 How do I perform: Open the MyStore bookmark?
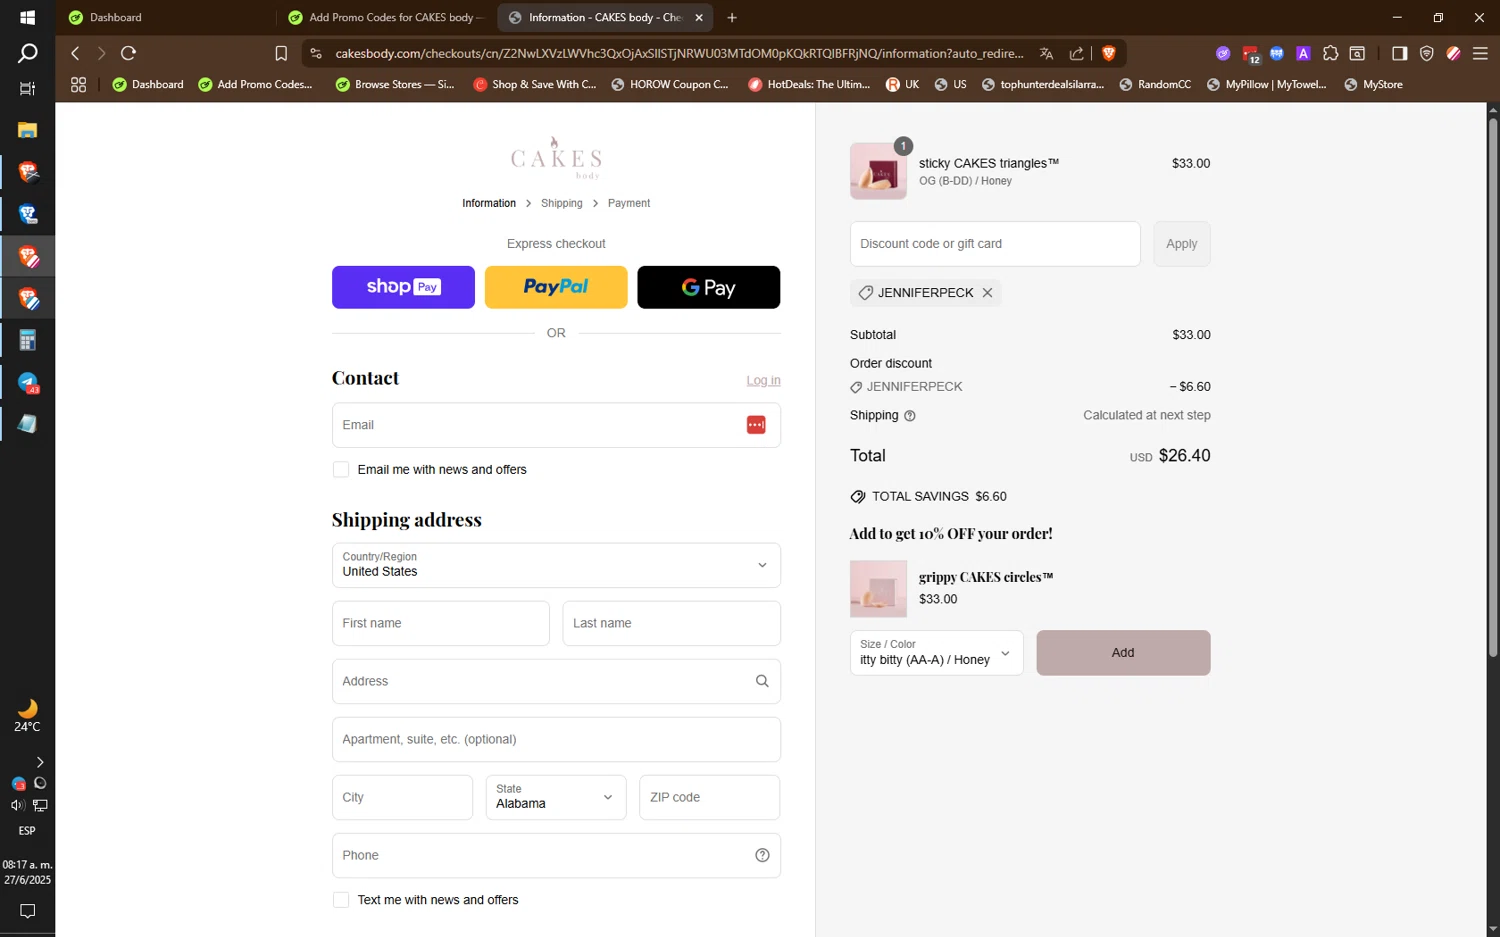pos(1373,85)
